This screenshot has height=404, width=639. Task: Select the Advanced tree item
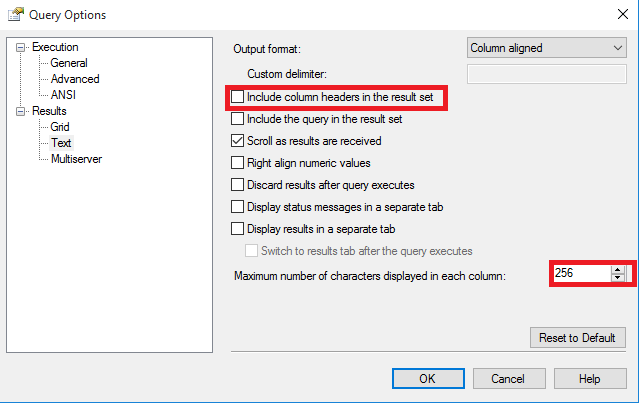click(x=75, y=79)
